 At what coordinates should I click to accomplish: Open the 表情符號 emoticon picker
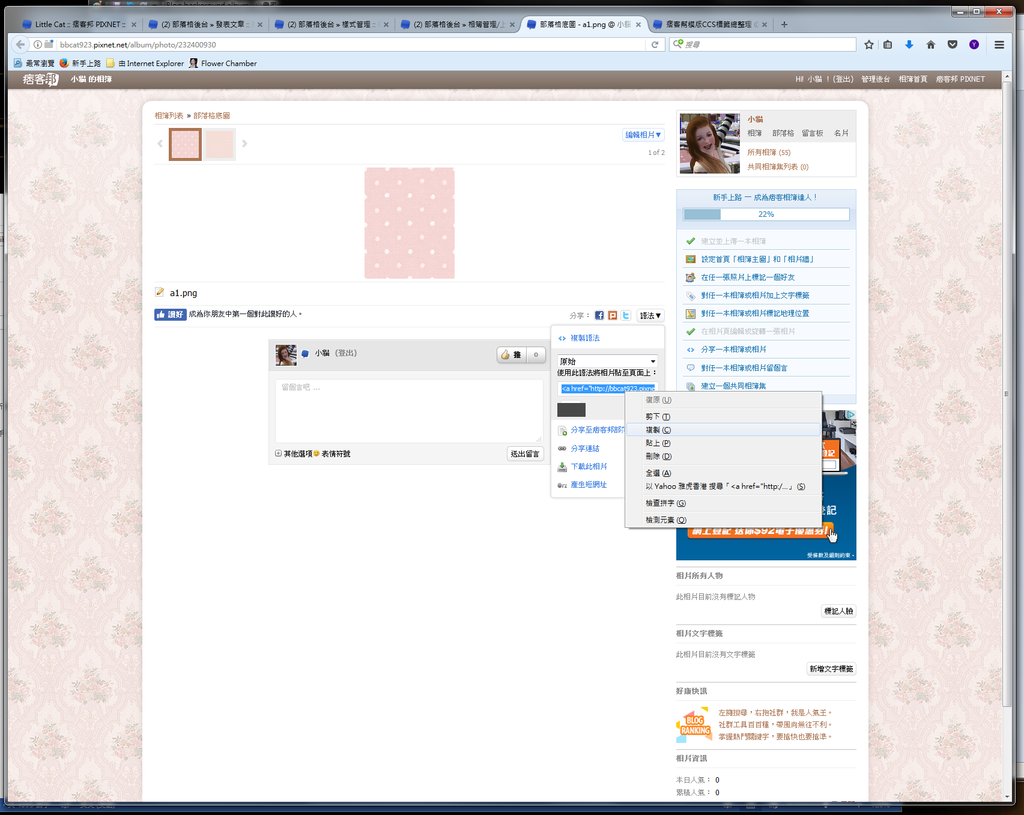337,455
